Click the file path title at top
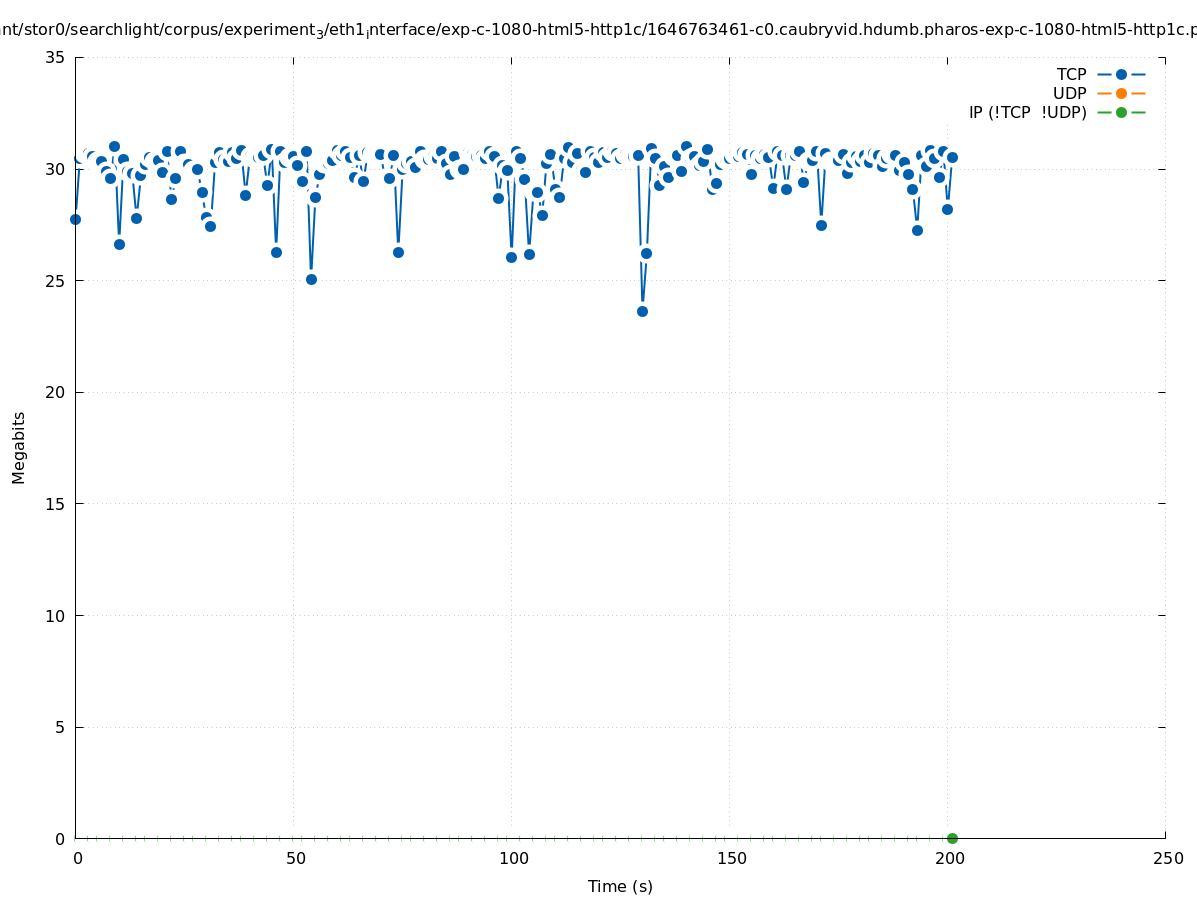The image size is (1197, 900). 598,30
